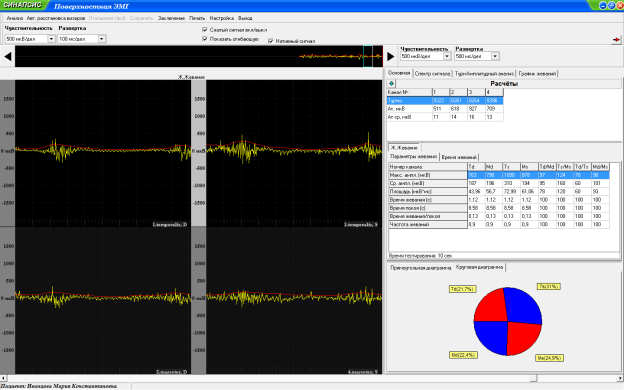Toggle the 'Нативный сигнал' checkbox
Screen dimensions: 624x390
271,41
